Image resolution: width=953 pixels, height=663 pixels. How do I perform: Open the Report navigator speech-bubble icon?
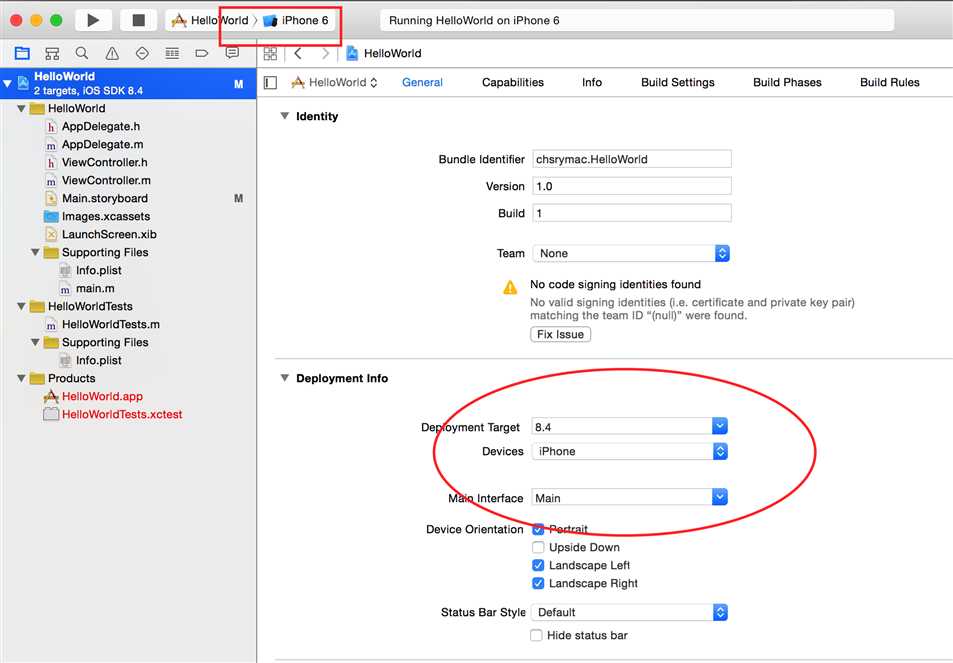[232, 53]
